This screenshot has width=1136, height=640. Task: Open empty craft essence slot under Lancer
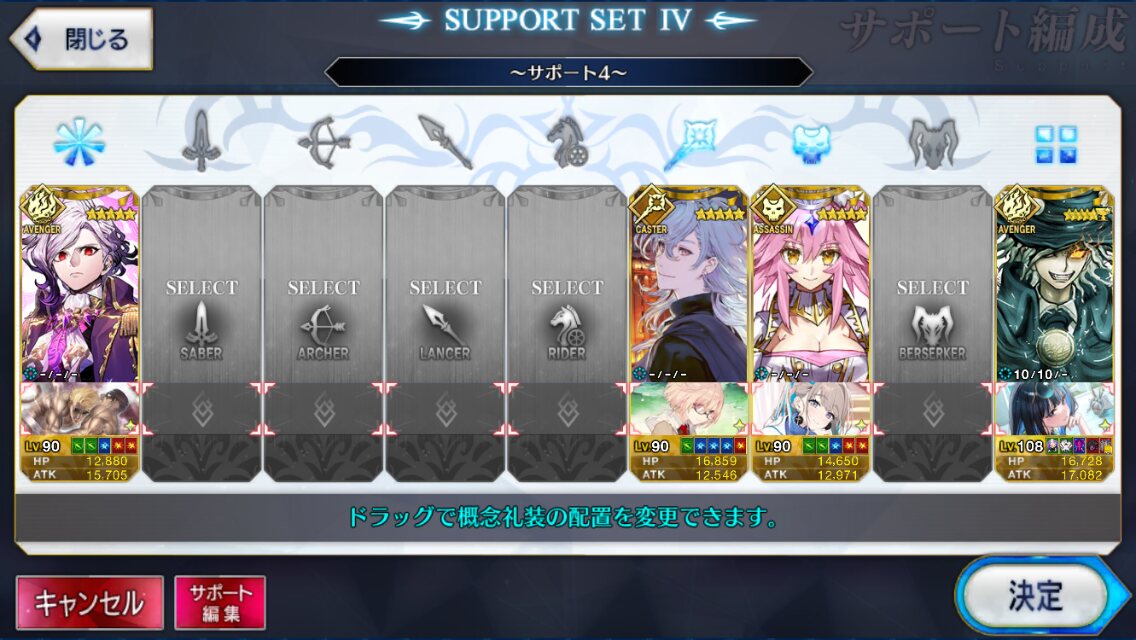pyautogui.click(x=445, y=410)
